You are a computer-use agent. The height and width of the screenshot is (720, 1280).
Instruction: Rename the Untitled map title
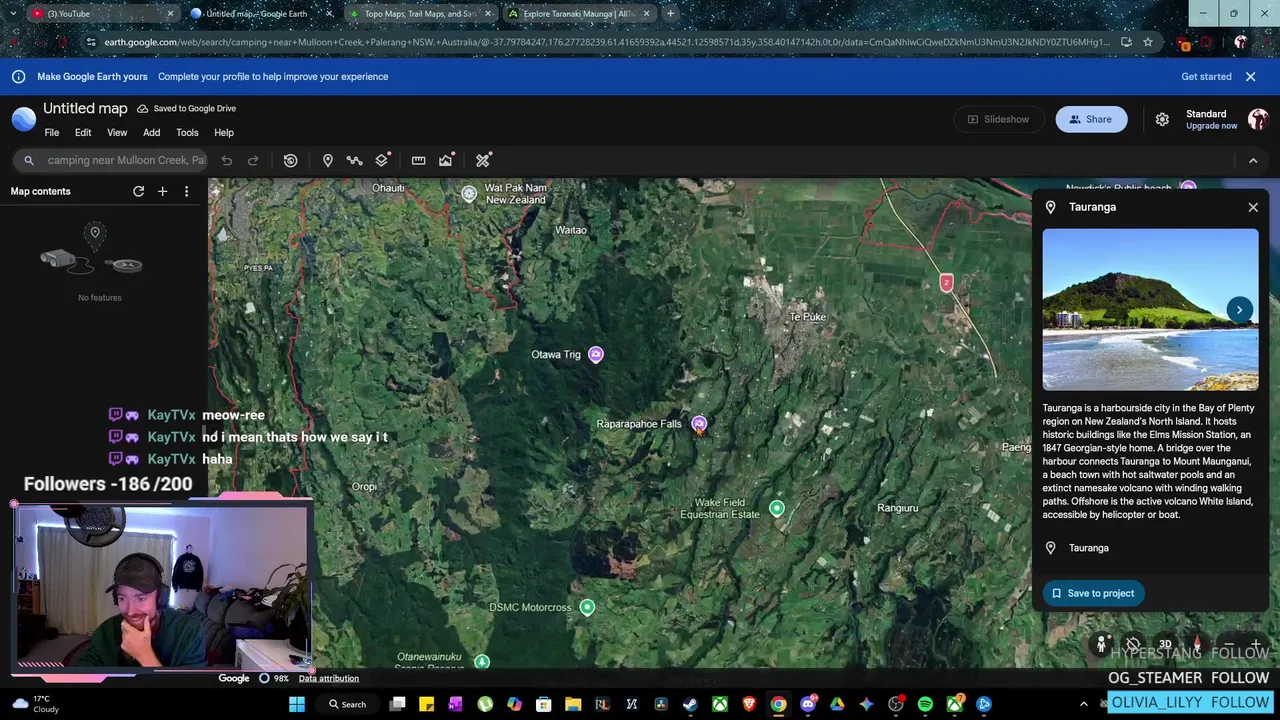pyautogui.click(x=85, y=108)
